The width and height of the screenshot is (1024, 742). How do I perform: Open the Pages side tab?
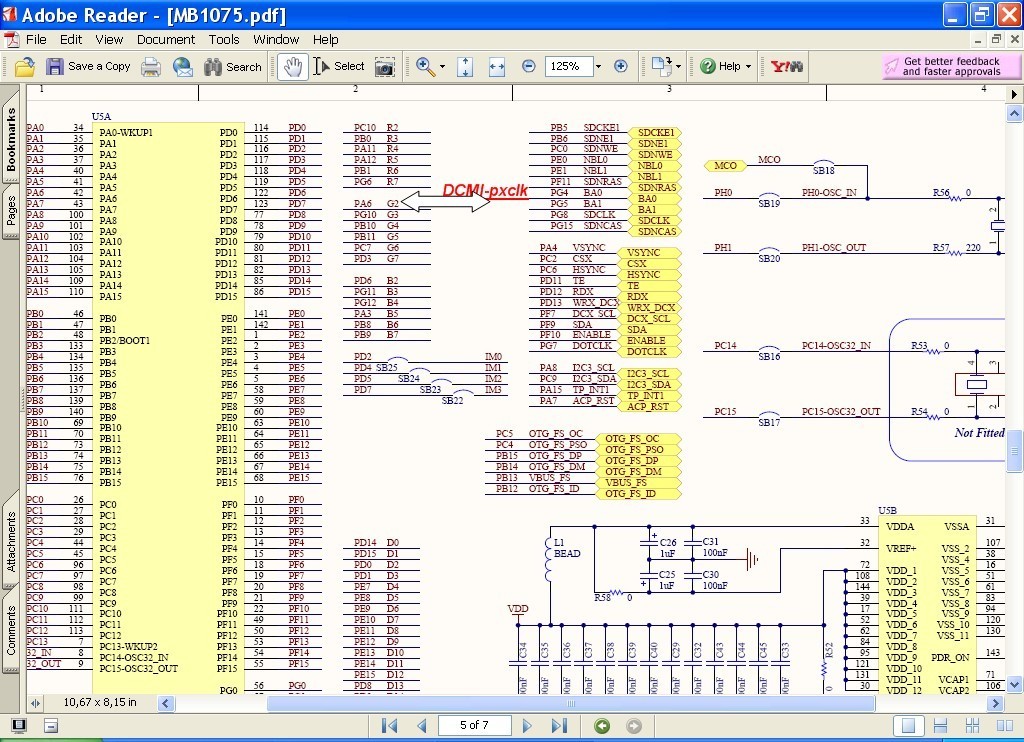tap(10, 211)
